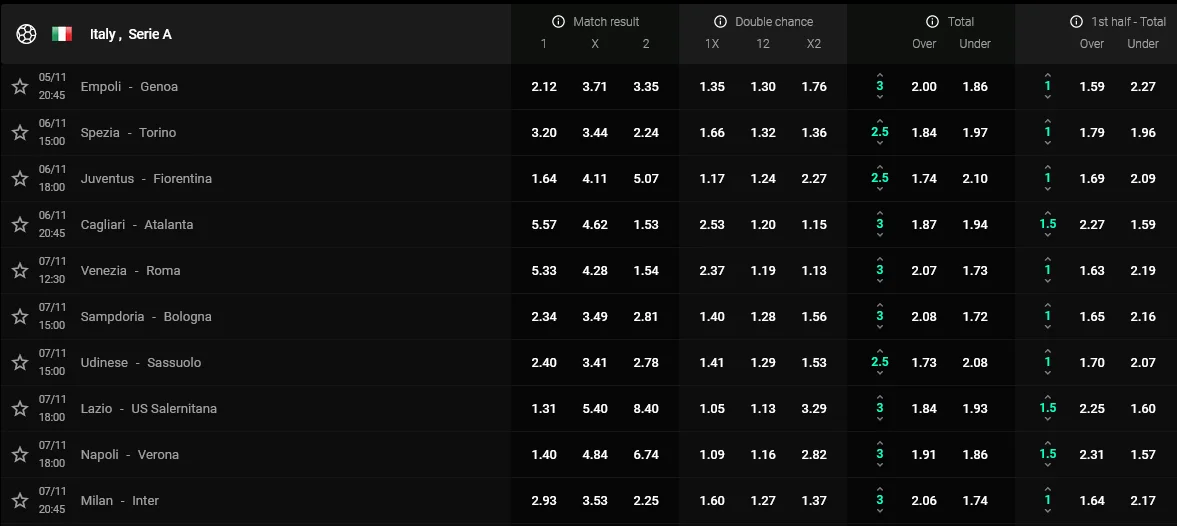Screen dimensions: 1177x526
Task: Toggle favorite star for Juventus - Fiorentina
Action: click(x=20, y=179)
